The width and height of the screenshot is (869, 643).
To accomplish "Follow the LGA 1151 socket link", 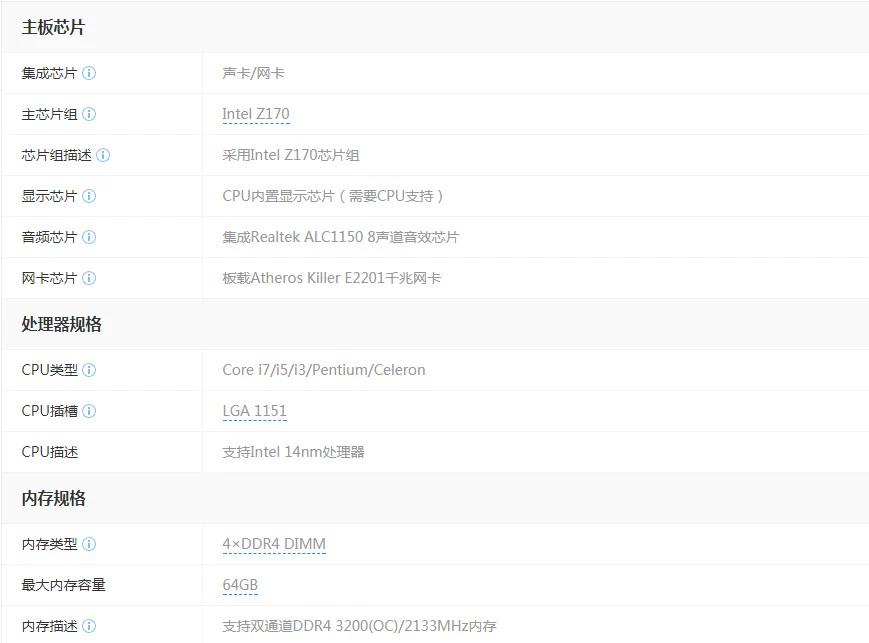I will click(x=254, y=411).
